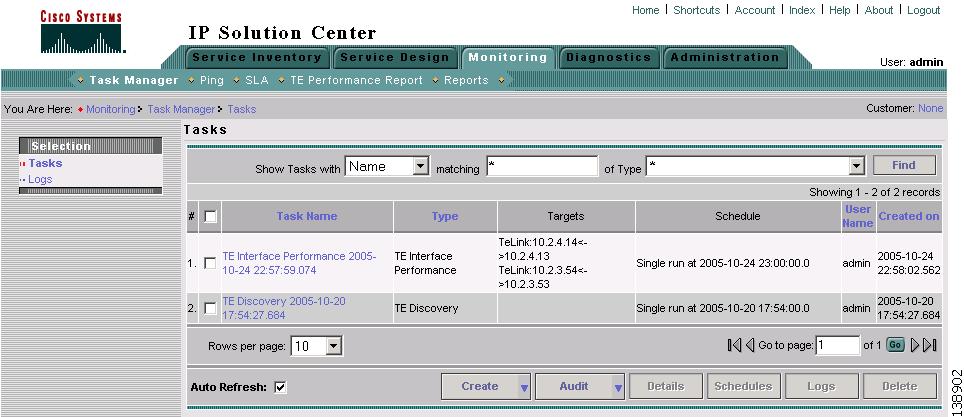Check the TE Discovery task row
Image resolution: width=964 pixels, height=417 pixels.
pyautogui.click(x=210, y=308)
